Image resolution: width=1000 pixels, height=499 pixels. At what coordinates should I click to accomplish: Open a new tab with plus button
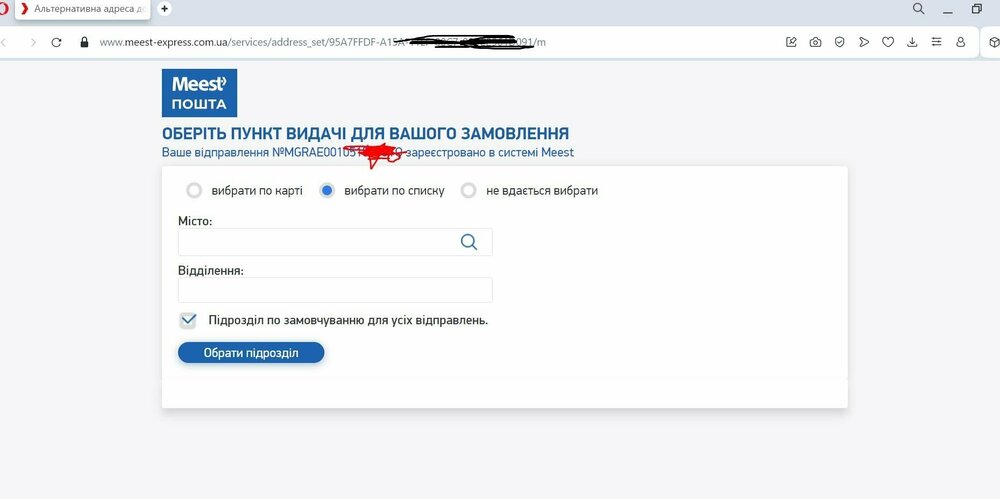(x=165, y=9)
